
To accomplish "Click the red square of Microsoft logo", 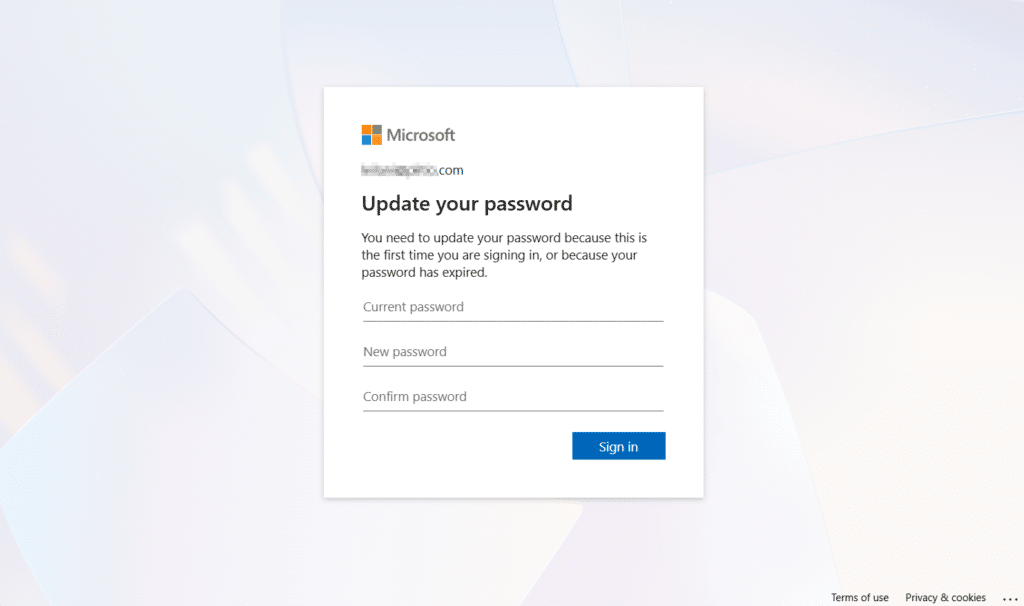I will [366, 129].
